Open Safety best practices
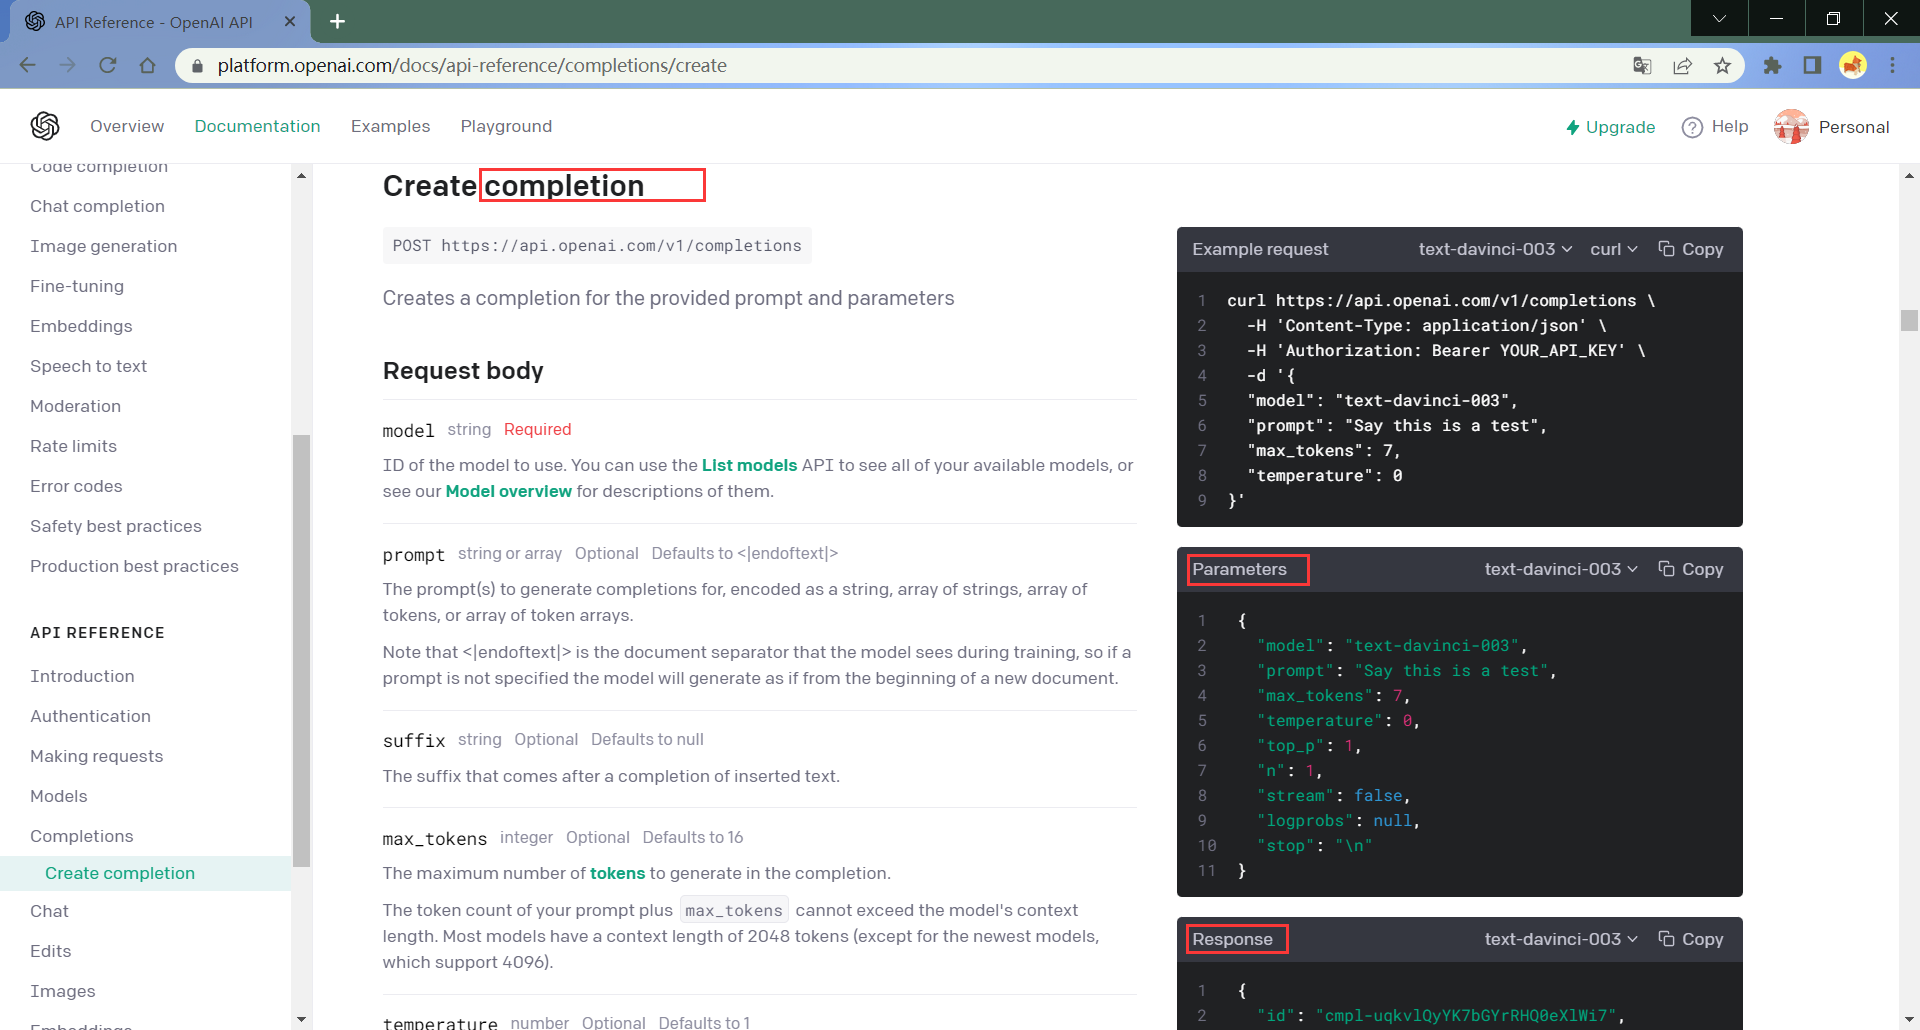Viewport: 1920px width, 1030px height. [116, 526]
